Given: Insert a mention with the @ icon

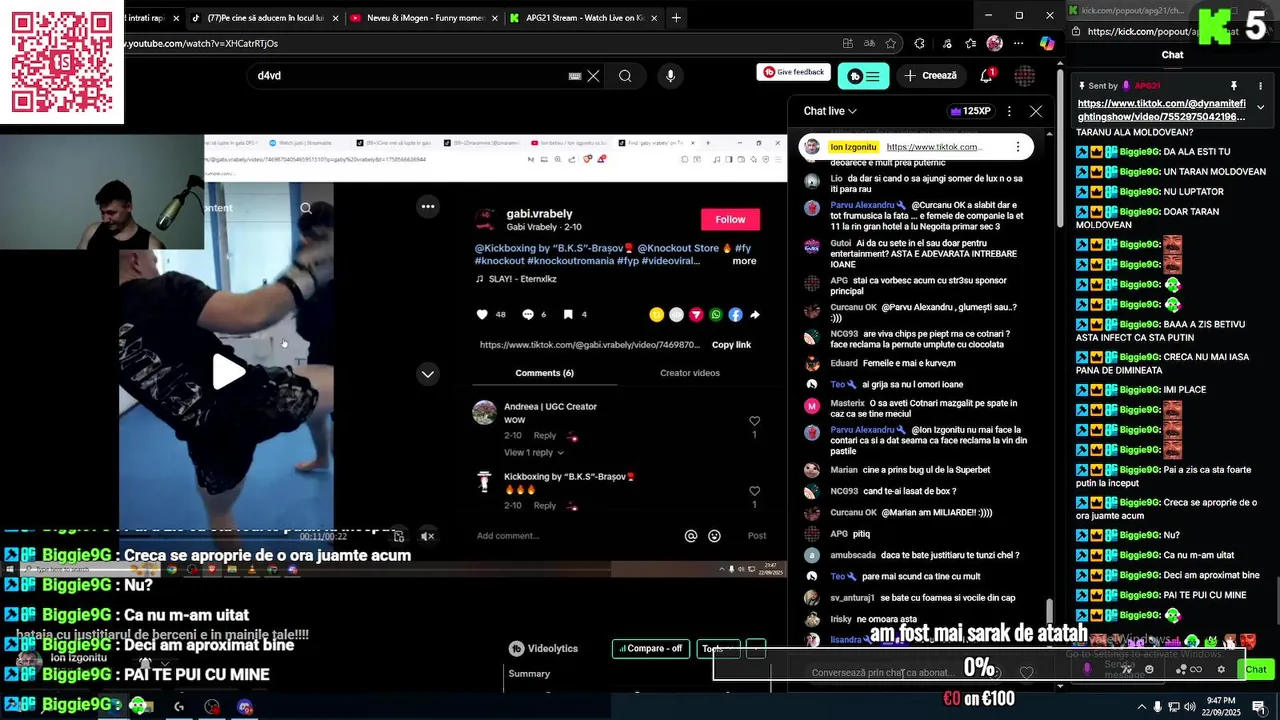Looking at the screenshot, I should 690,536.
